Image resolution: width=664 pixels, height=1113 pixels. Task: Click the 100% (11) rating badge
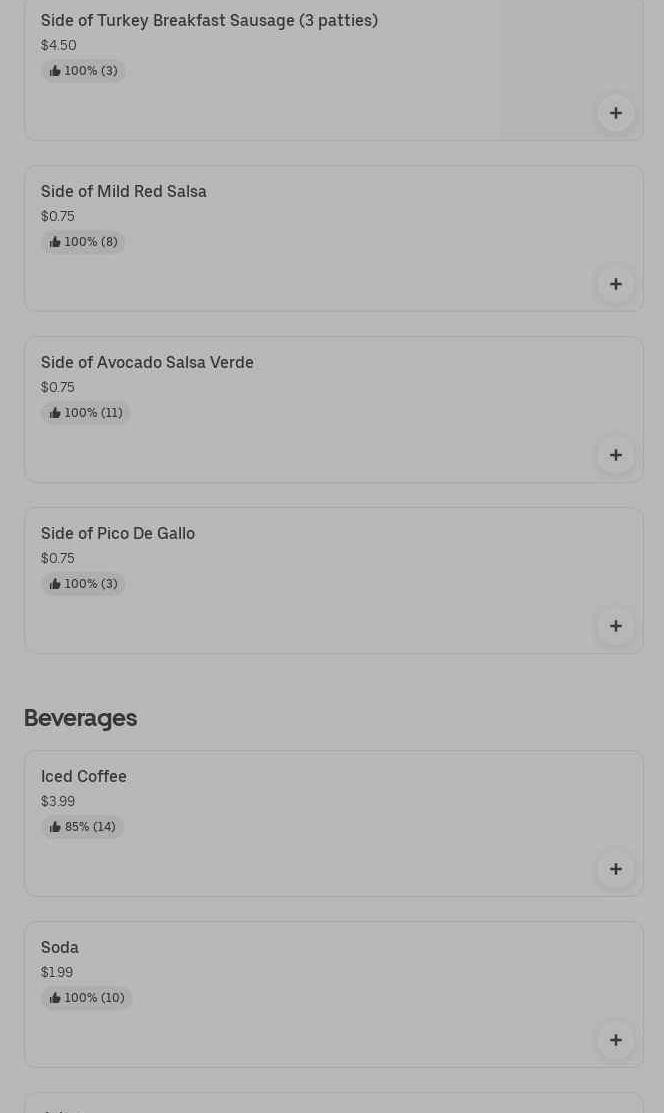[85, 413]
